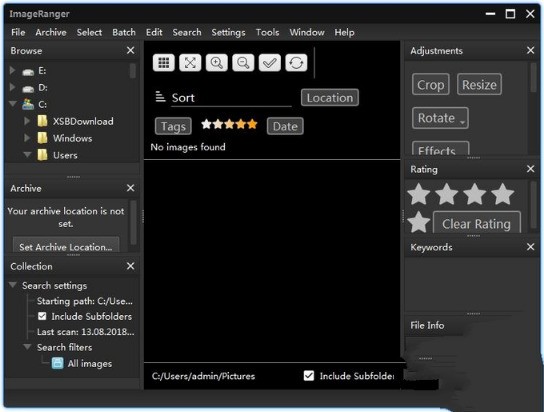The width and height of the screenshot is (544, 412).
Task: Click the Resize button
Action: click(479, 84)
